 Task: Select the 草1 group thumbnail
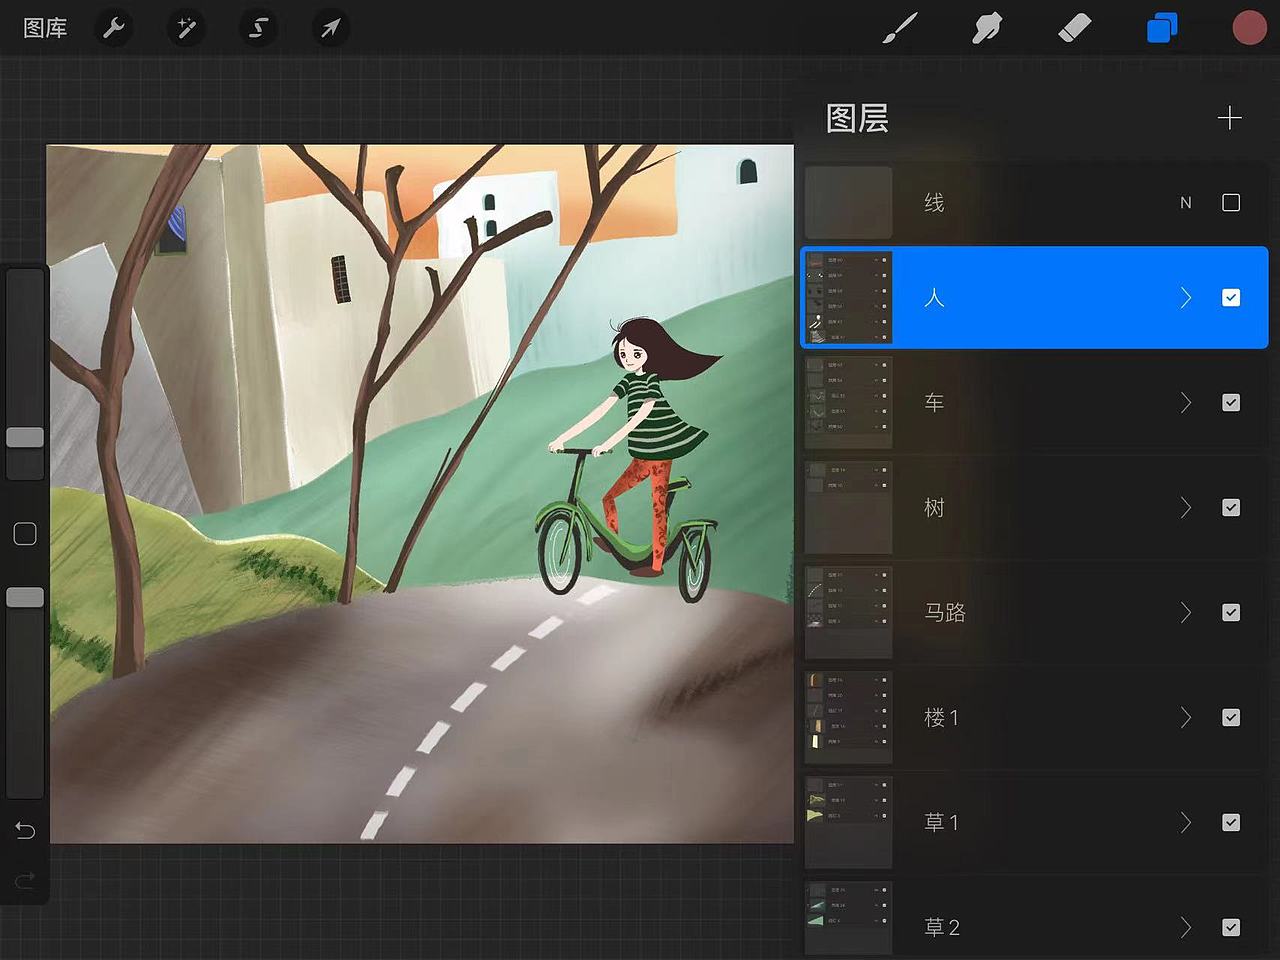tap(848, 823)
